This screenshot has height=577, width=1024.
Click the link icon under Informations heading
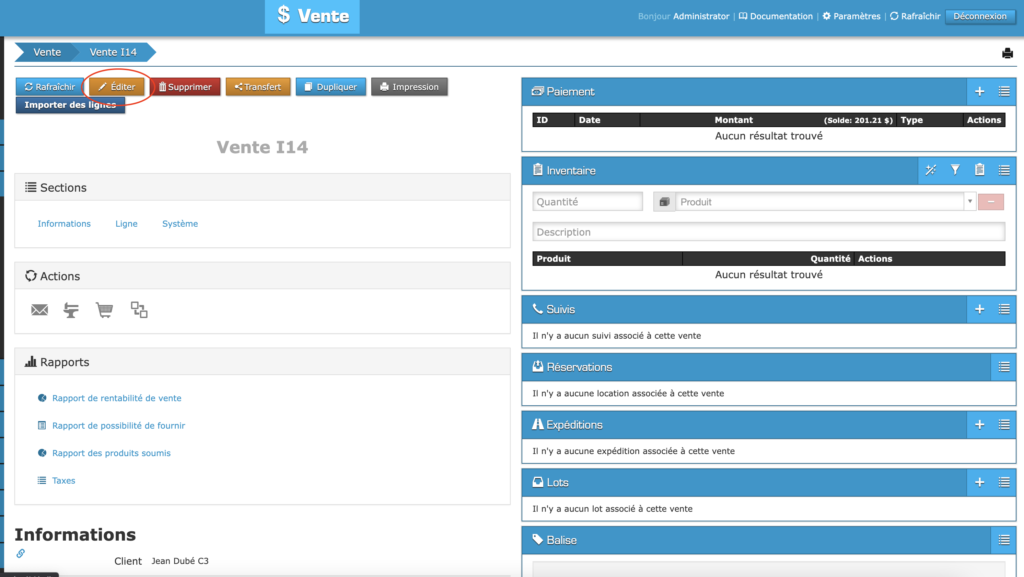point(21,553)
